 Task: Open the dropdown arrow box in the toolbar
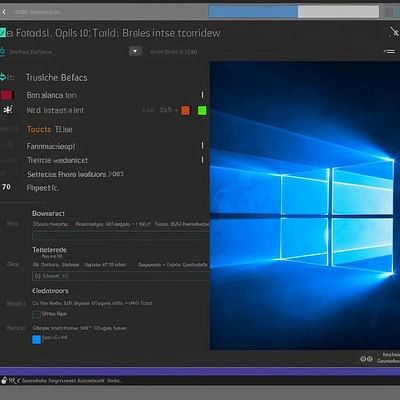point(135,51)
